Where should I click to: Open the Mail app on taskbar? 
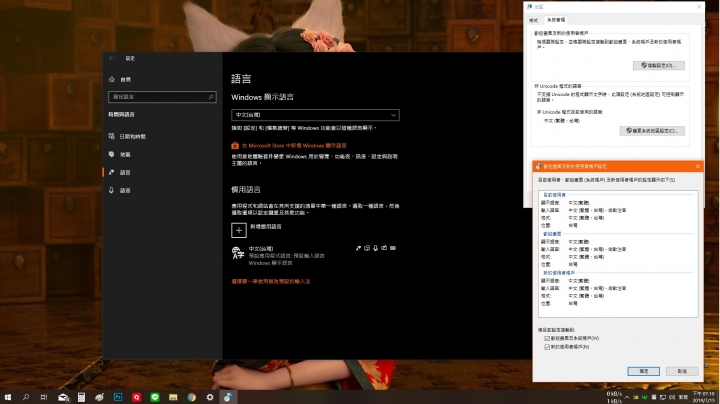[63, 397]
